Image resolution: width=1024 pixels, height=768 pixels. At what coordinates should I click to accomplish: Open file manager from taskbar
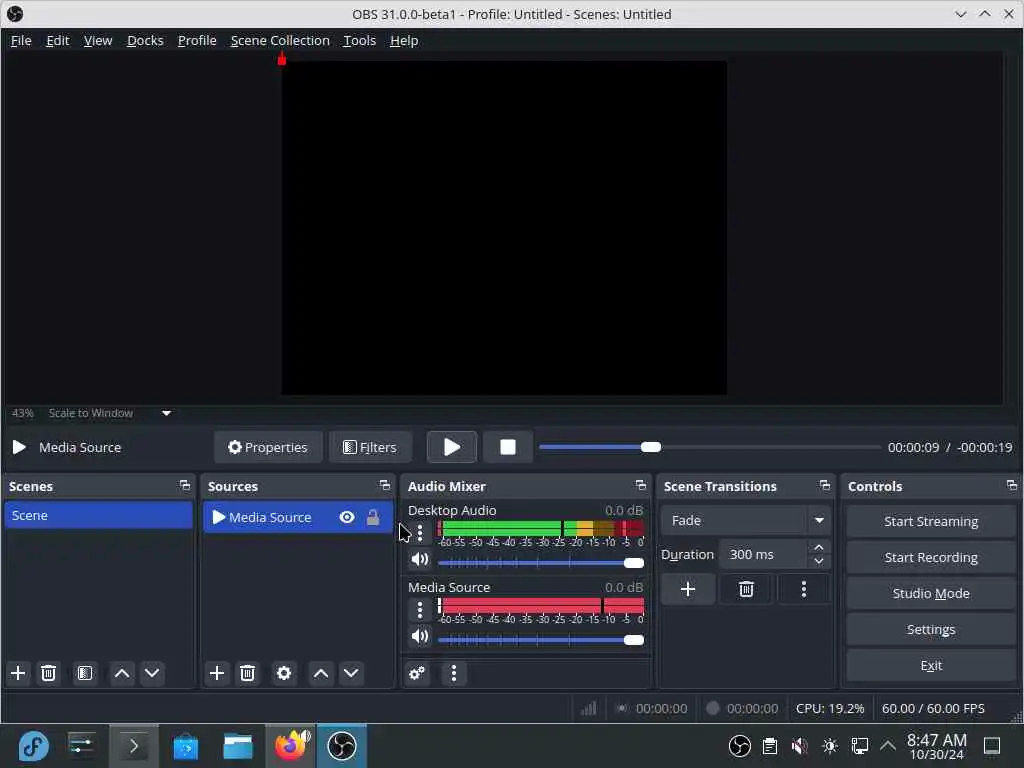pos(238,746)
